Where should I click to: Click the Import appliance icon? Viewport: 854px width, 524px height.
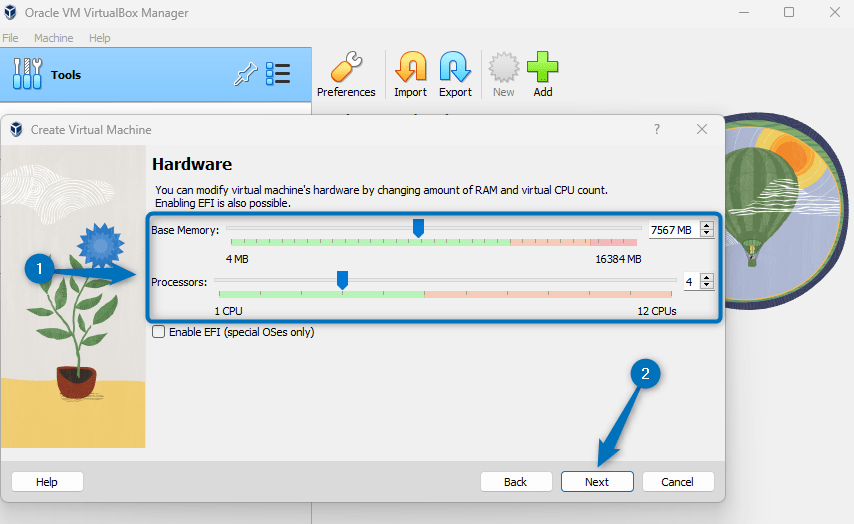pyautogui.click(x=411, y=75)
